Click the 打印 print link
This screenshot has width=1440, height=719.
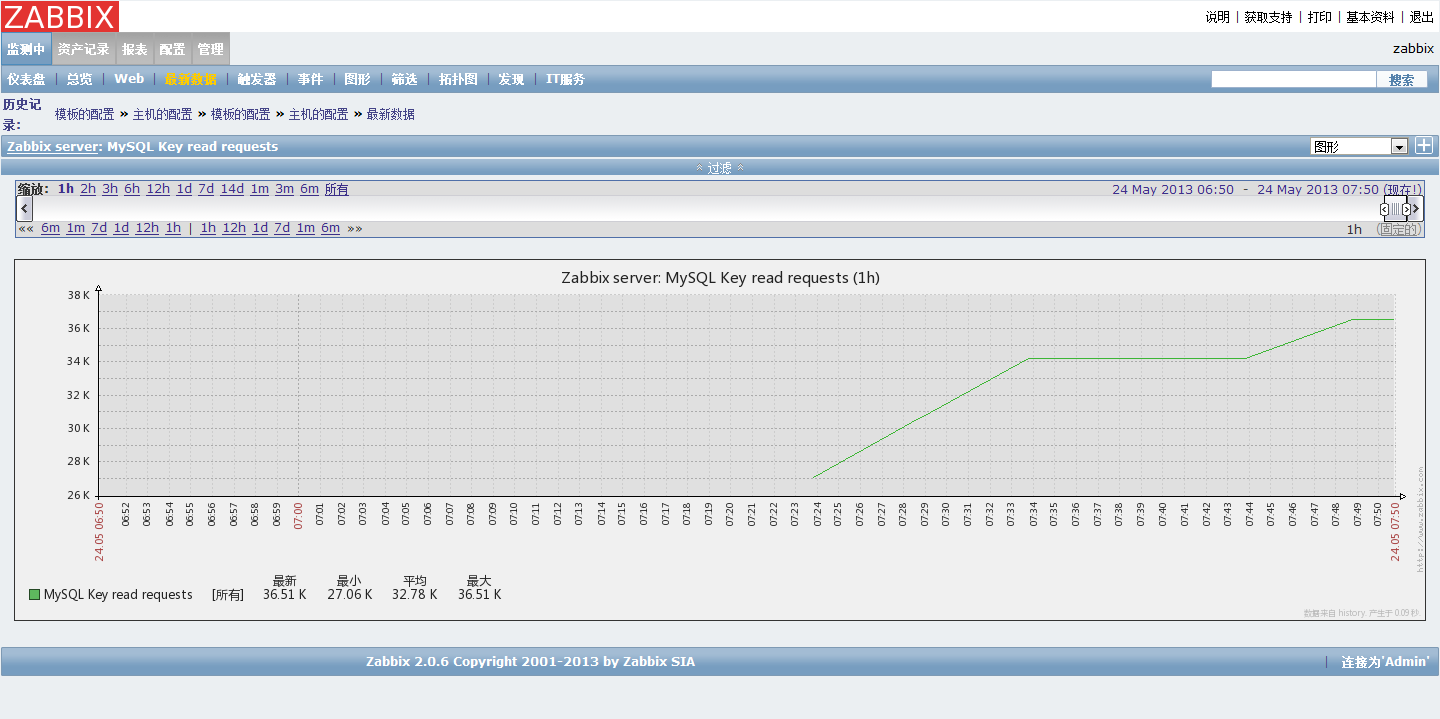[x=1320, y=17]
